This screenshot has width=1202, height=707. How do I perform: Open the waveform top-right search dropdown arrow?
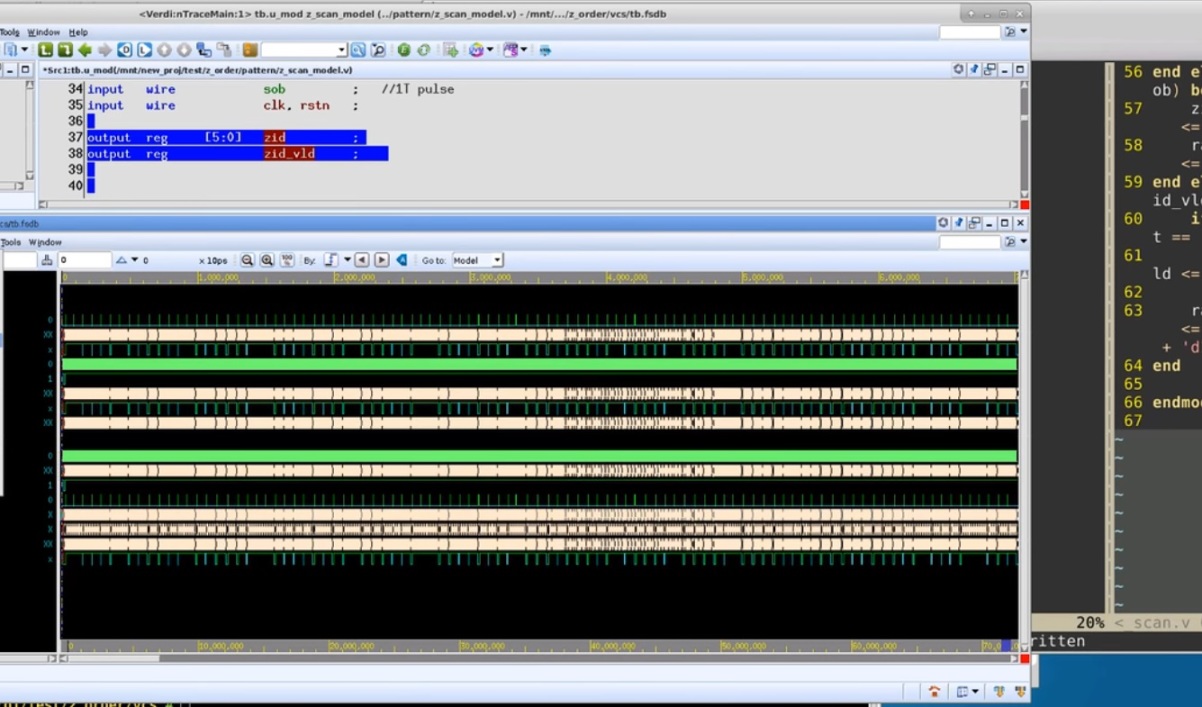pos(1023,242)
